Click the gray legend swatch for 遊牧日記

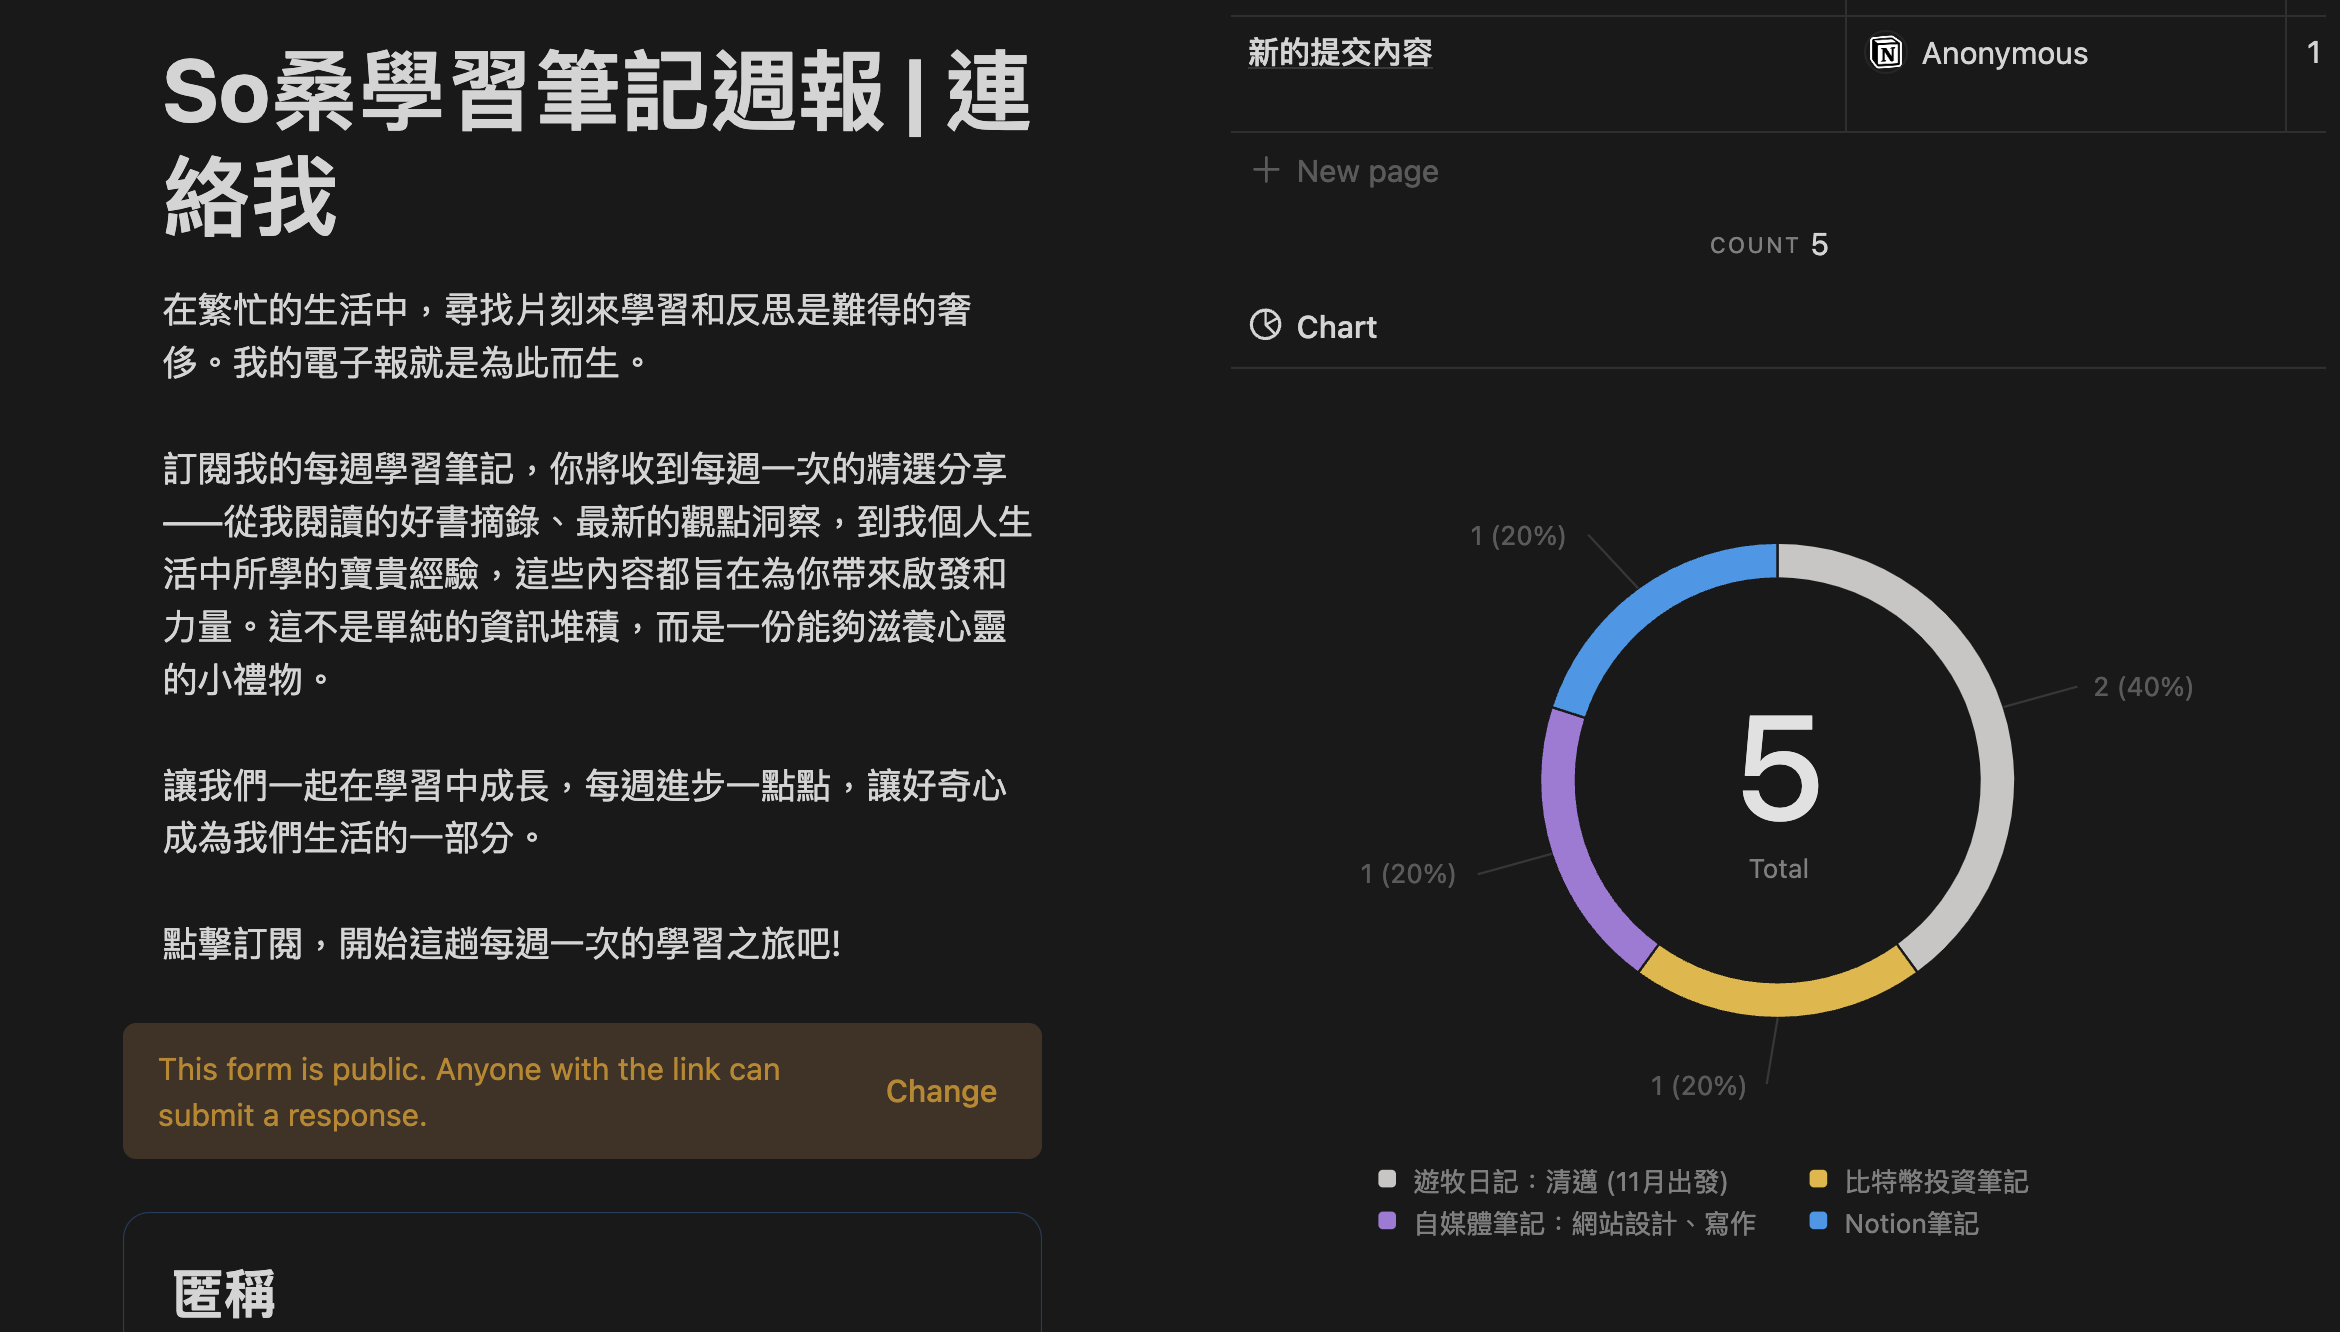(1386, 1179)
